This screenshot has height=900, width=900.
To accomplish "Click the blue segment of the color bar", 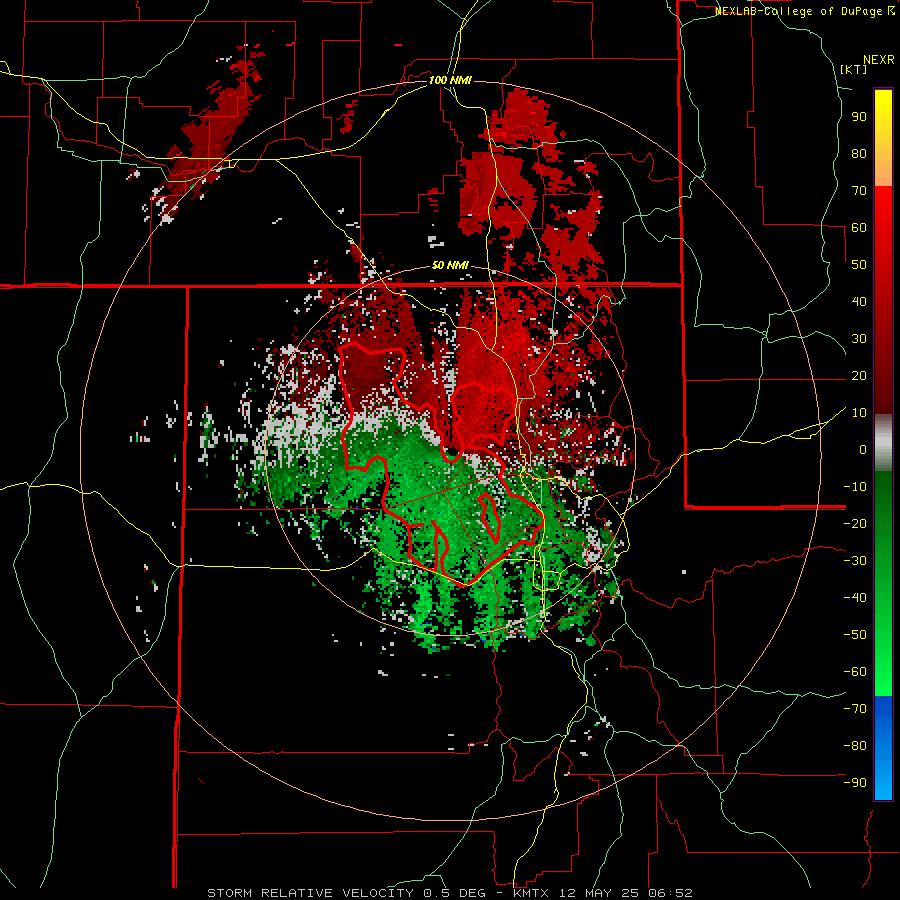I will (883, 748).
